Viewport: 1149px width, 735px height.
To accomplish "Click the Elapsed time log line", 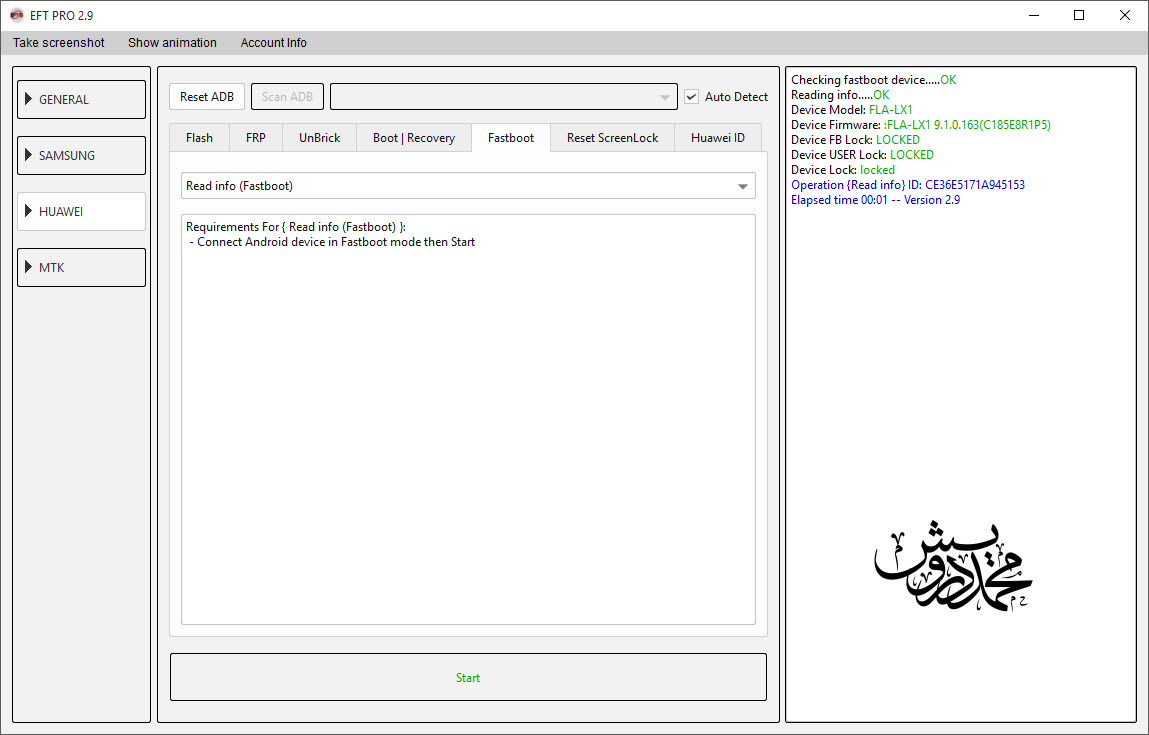I will pyautogui.click(x=876, y=200).
